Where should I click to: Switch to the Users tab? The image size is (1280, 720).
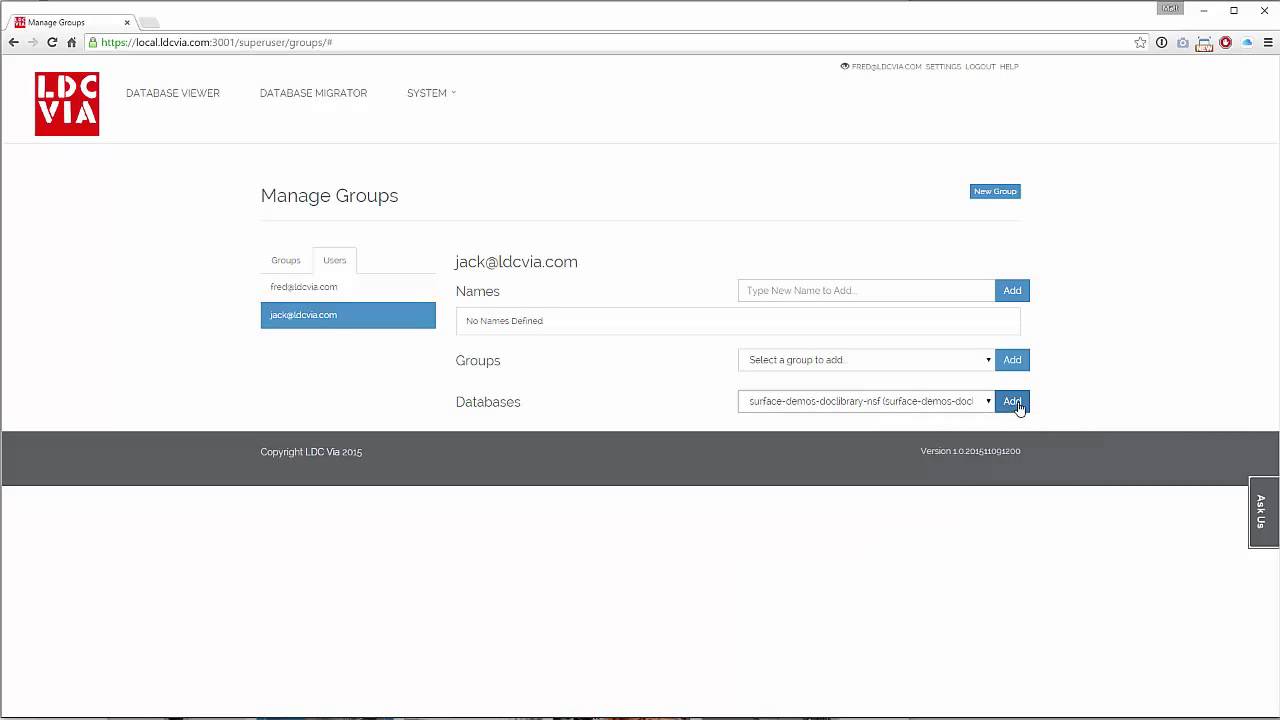(x=334, y=260)
